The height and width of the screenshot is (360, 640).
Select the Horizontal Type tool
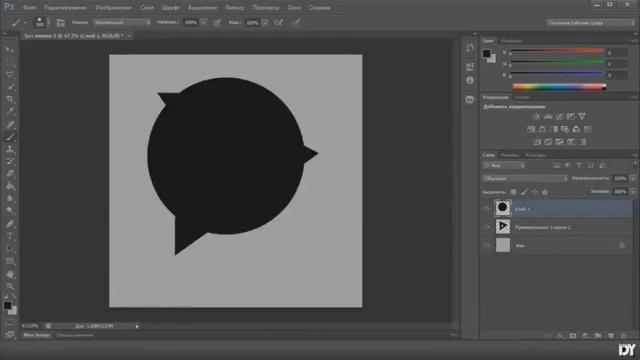tap(10, 236)
